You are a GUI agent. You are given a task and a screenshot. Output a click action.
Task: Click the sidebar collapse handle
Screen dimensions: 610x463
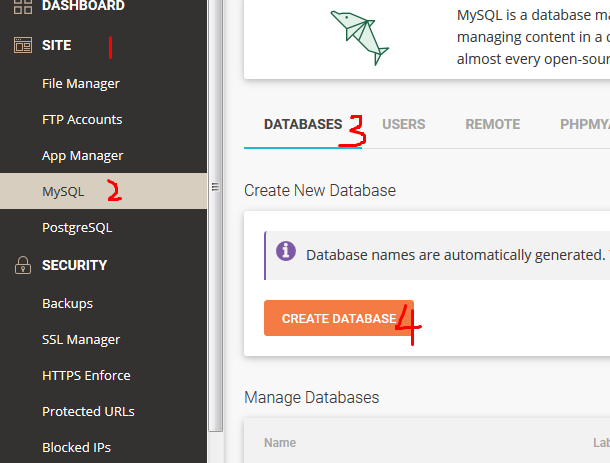click(213, 187)
